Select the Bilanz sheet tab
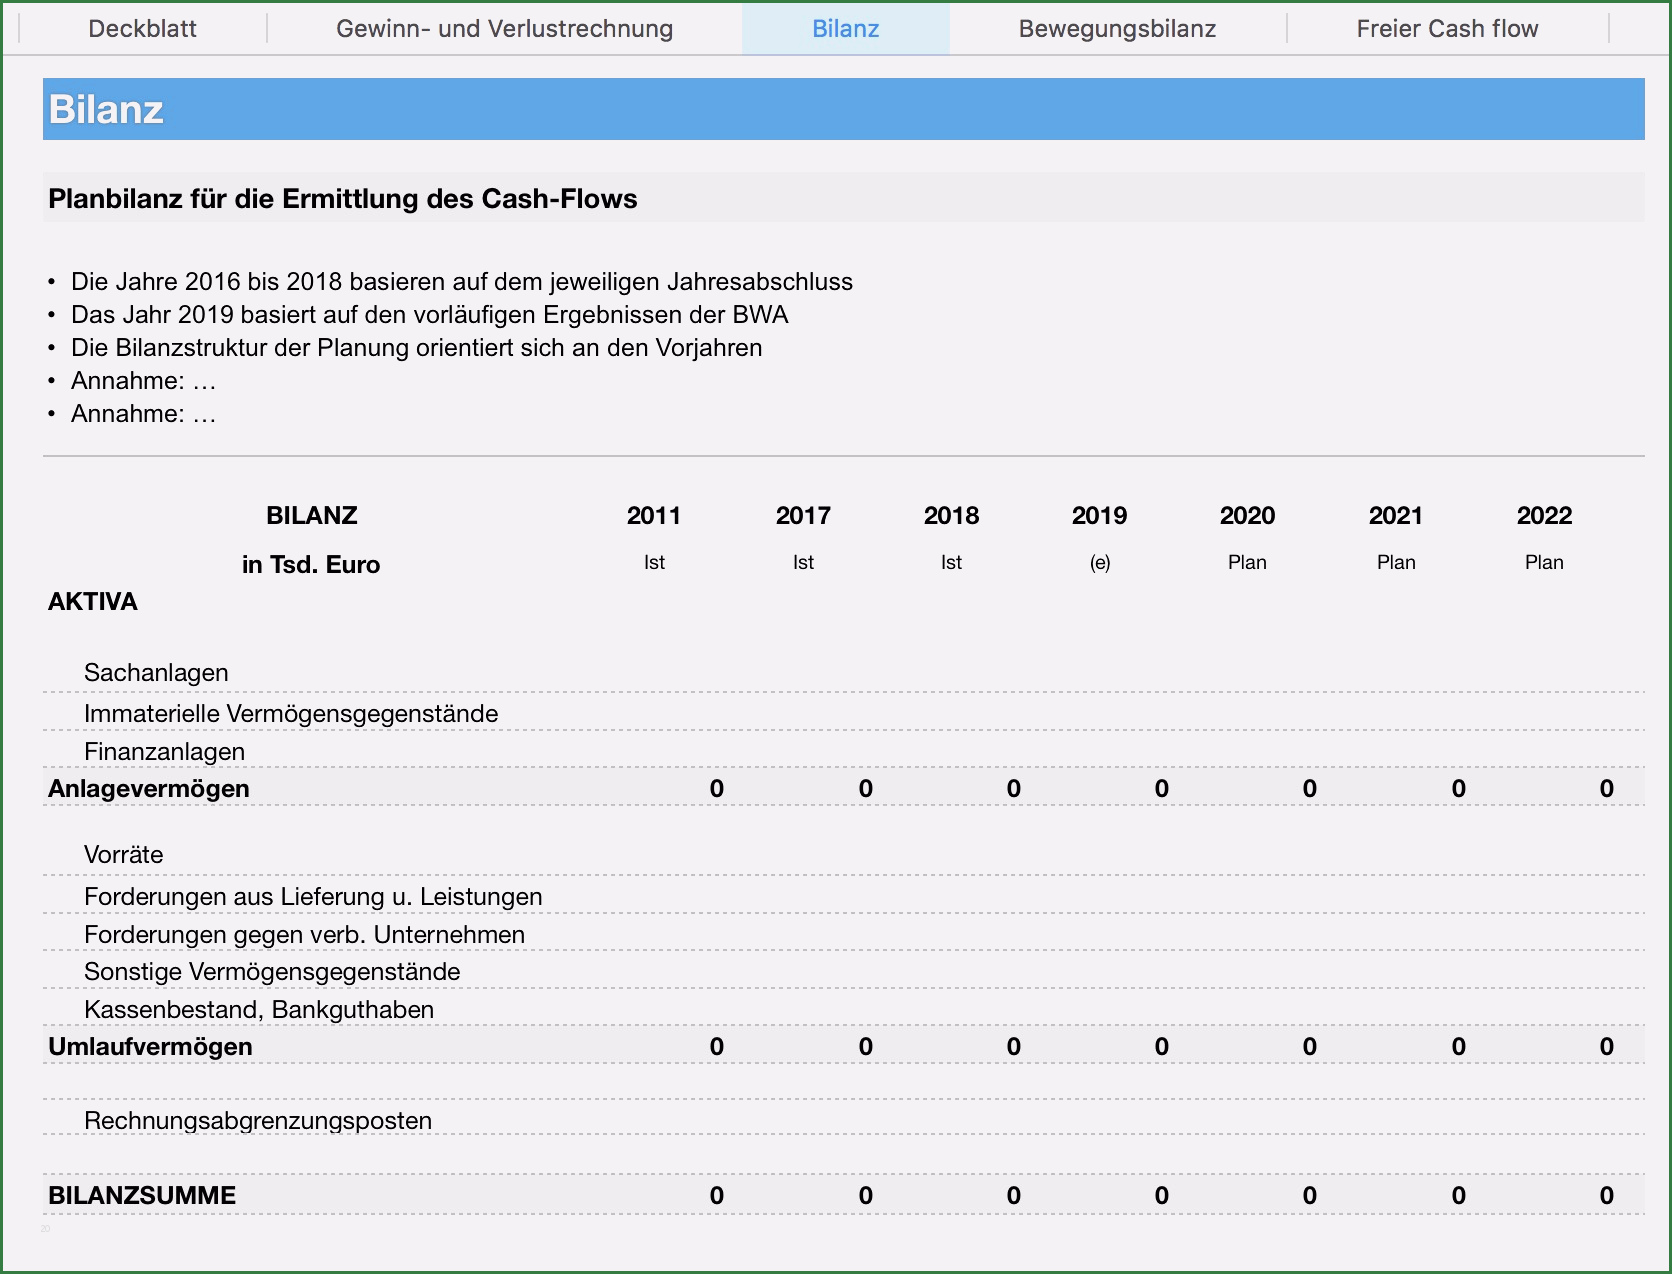 (x=845, y=29)
